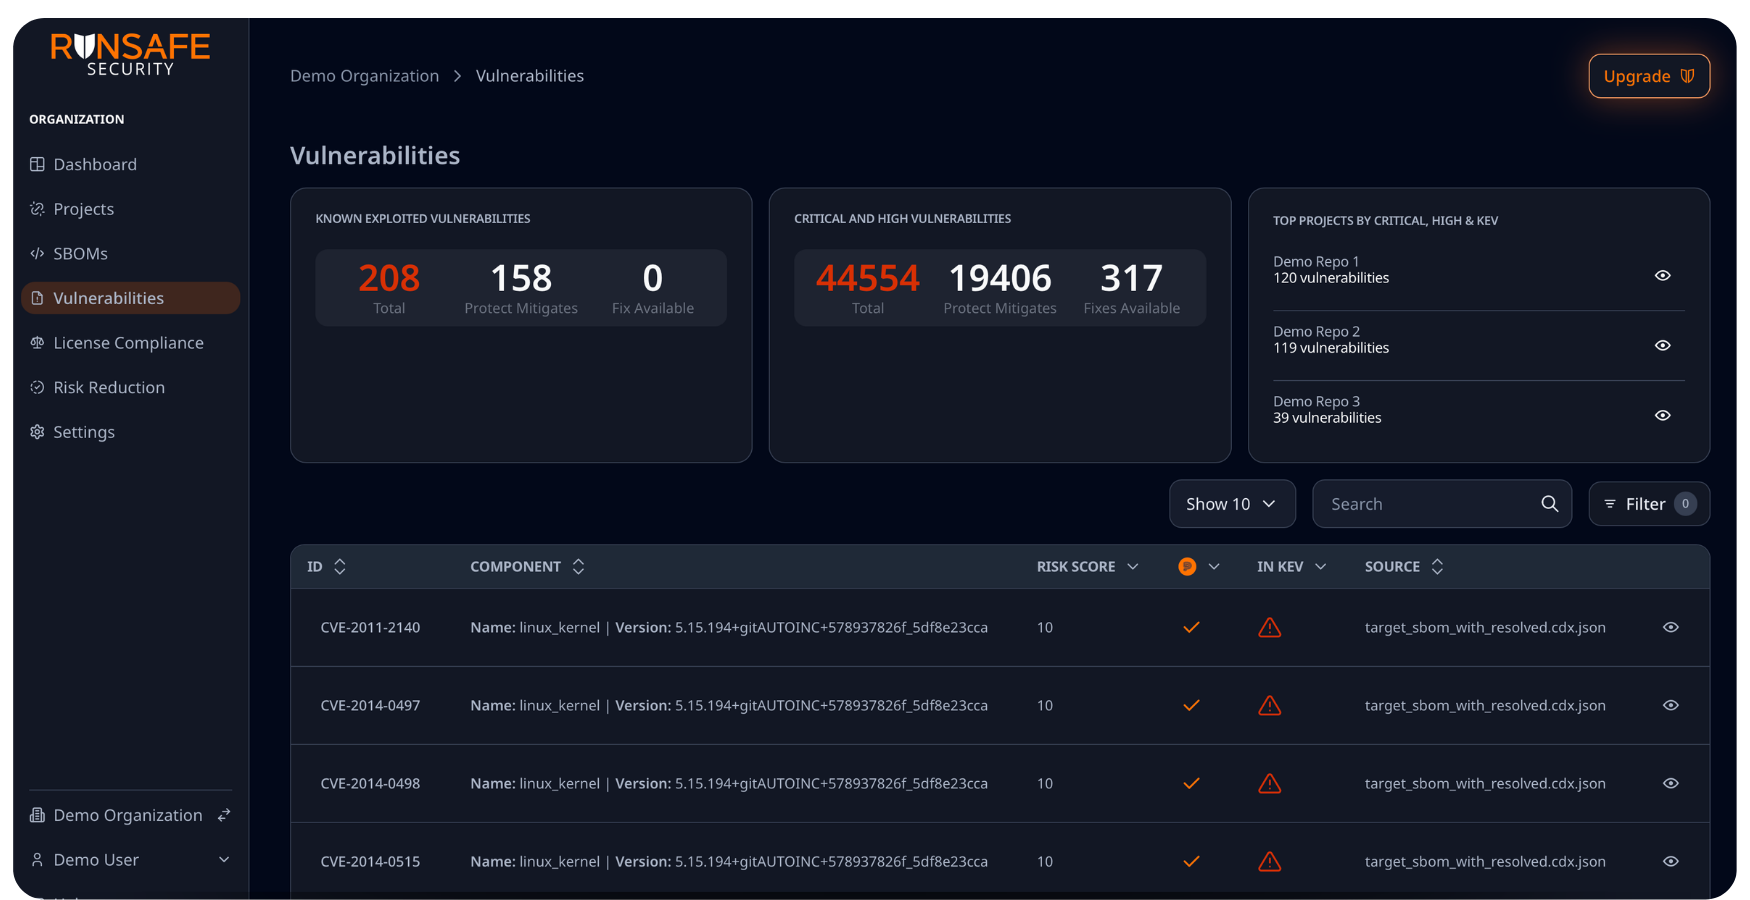Click the Vulnerabilities document icon

tap(37, 298)
